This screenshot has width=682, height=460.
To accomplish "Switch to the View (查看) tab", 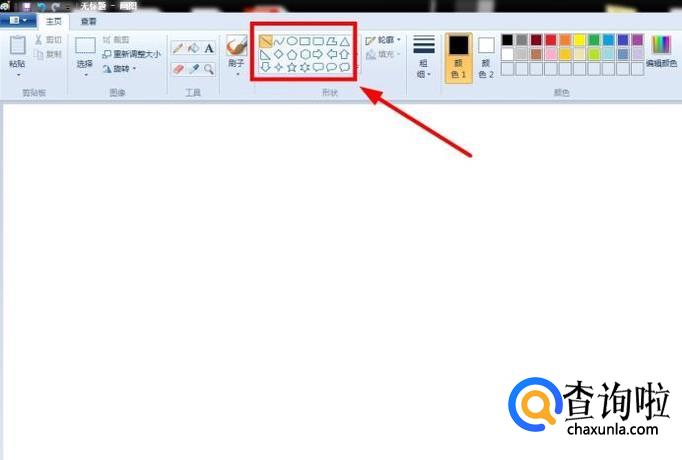I will coord(89,20).
